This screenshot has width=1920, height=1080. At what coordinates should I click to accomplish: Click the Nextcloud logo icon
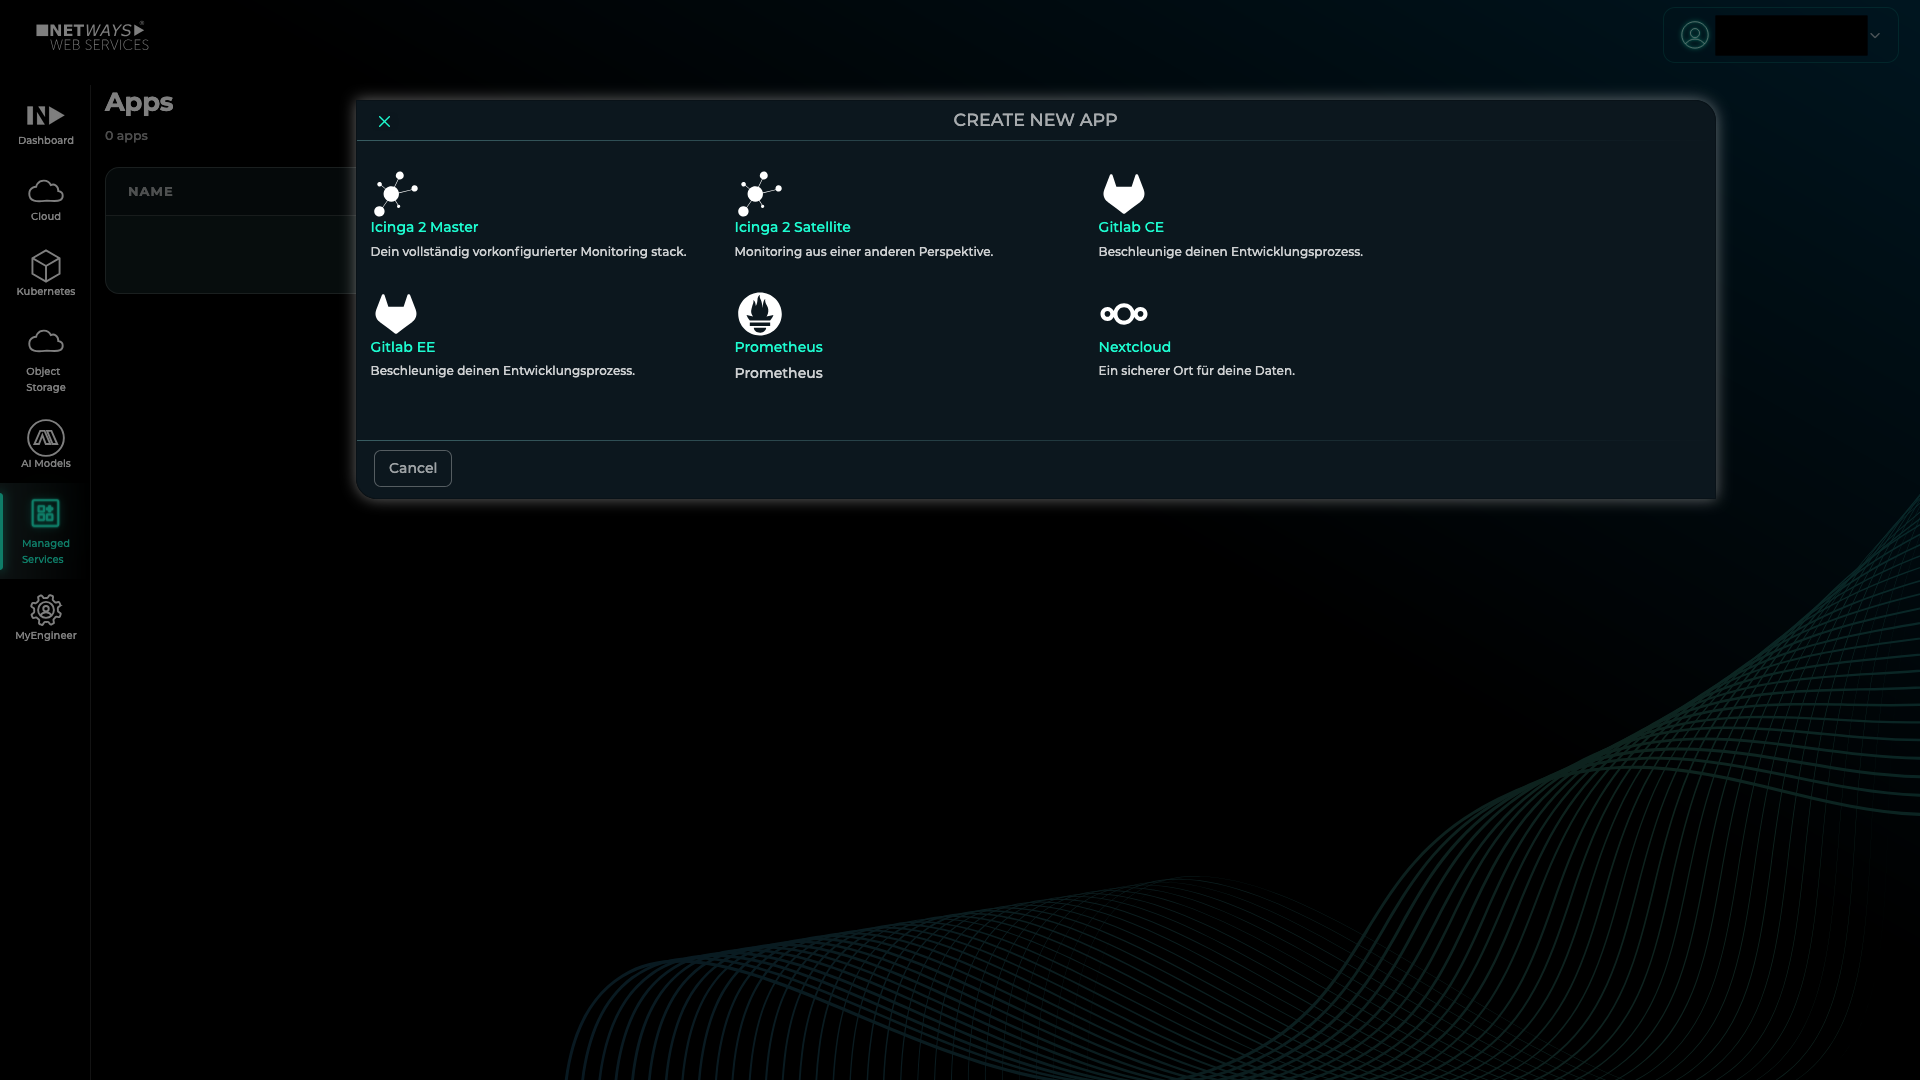(1123, 314)
